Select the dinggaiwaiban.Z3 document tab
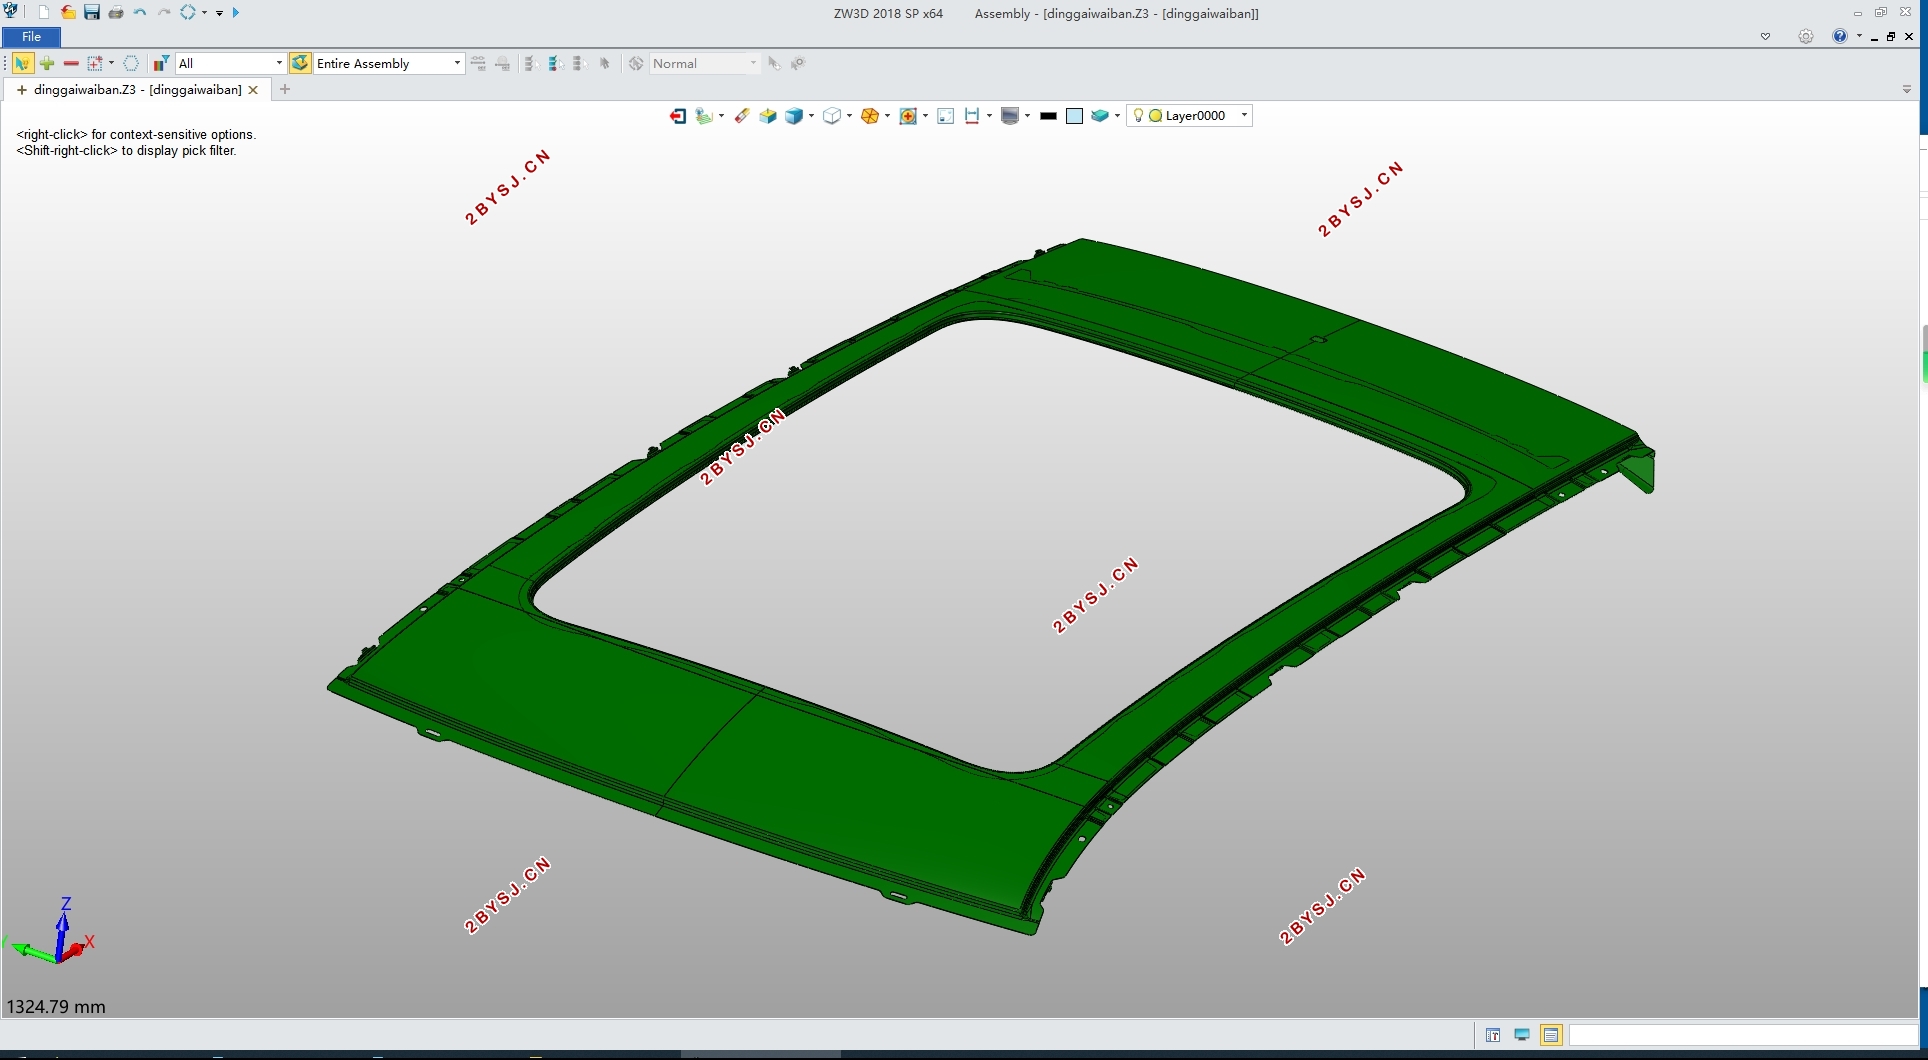1928x1060 pixels. pos(137,90)
